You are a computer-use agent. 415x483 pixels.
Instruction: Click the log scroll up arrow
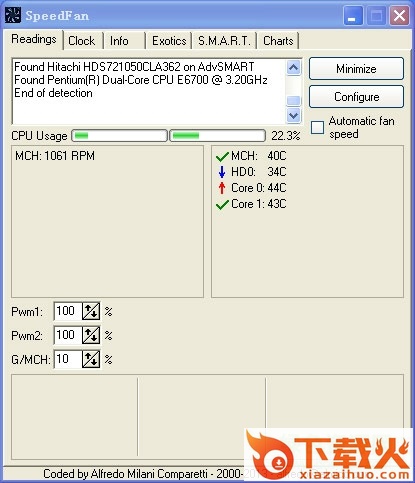pyautogui.click(x=293, y=68)
